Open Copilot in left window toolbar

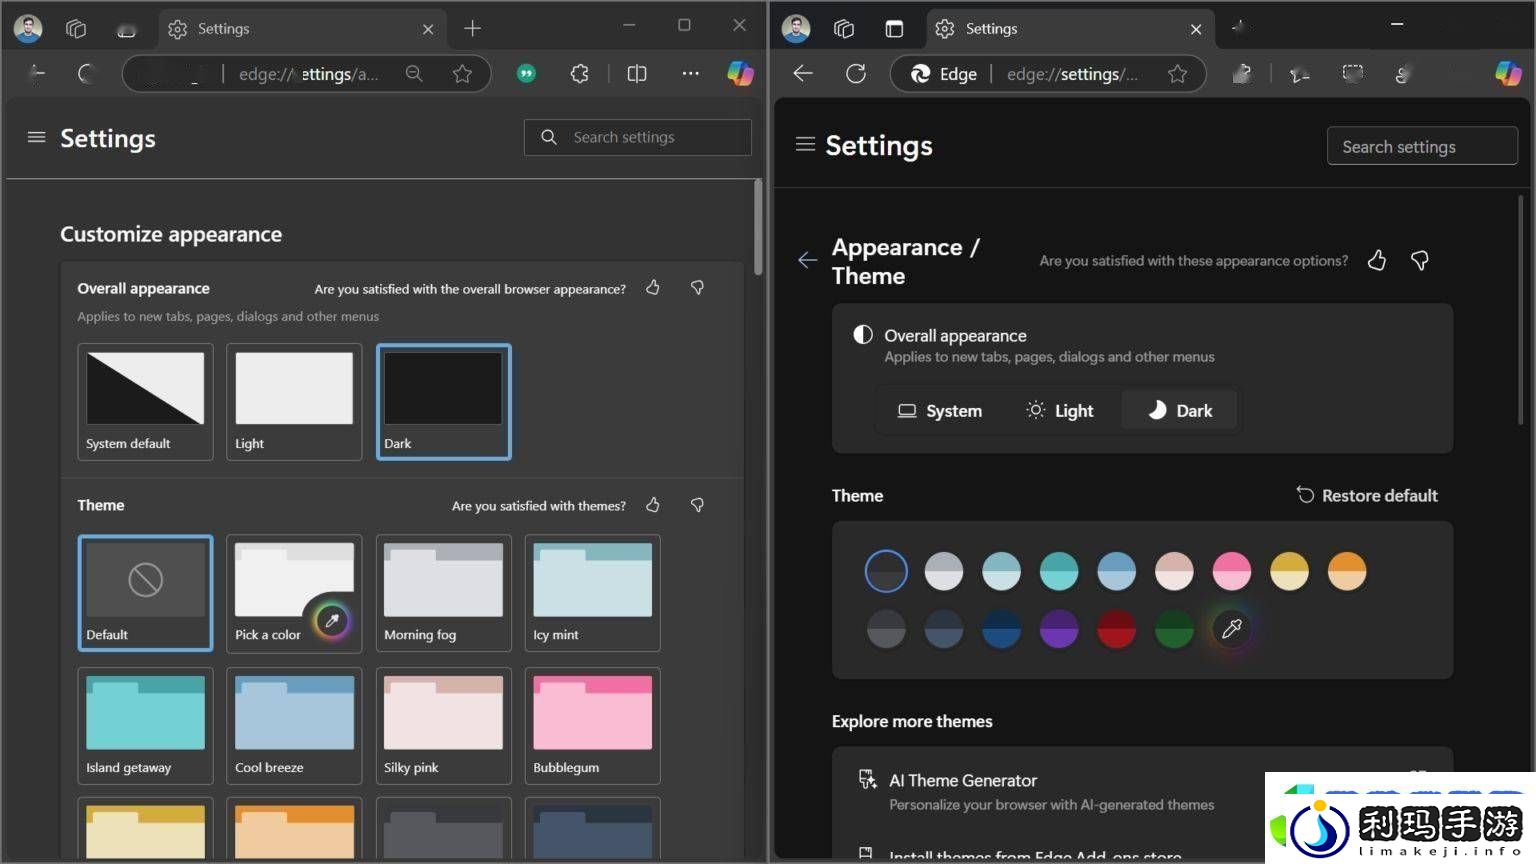click(740, 73)
